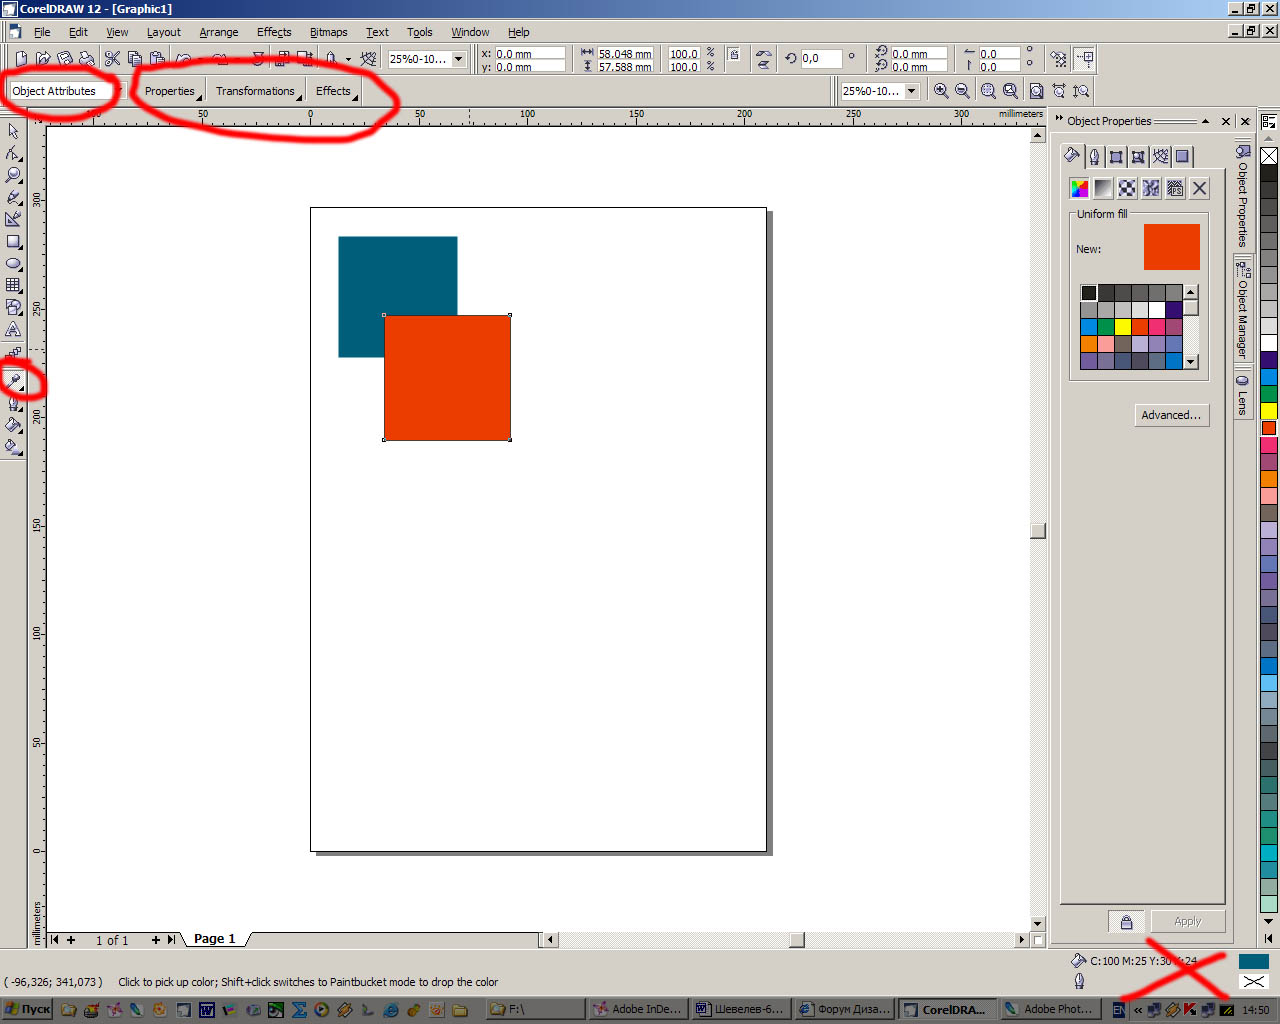Select the Outline tool in the toolbox
Viewport: 1280px width, 1024px height.
click(x=13, y=403)
